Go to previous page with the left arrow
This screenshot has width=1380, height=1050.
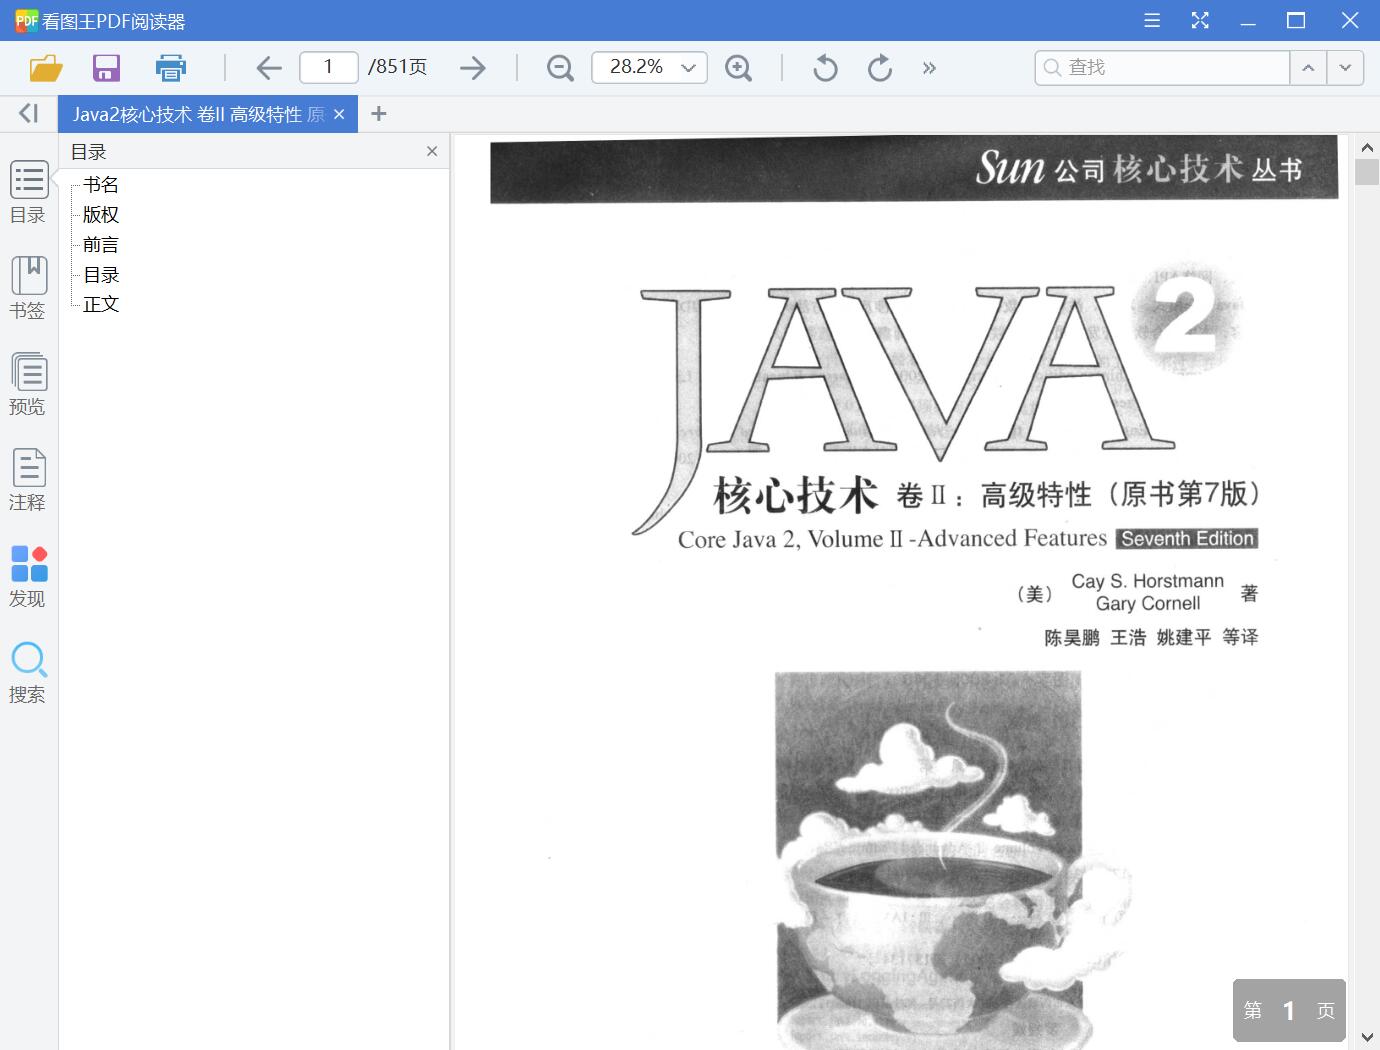269,68
